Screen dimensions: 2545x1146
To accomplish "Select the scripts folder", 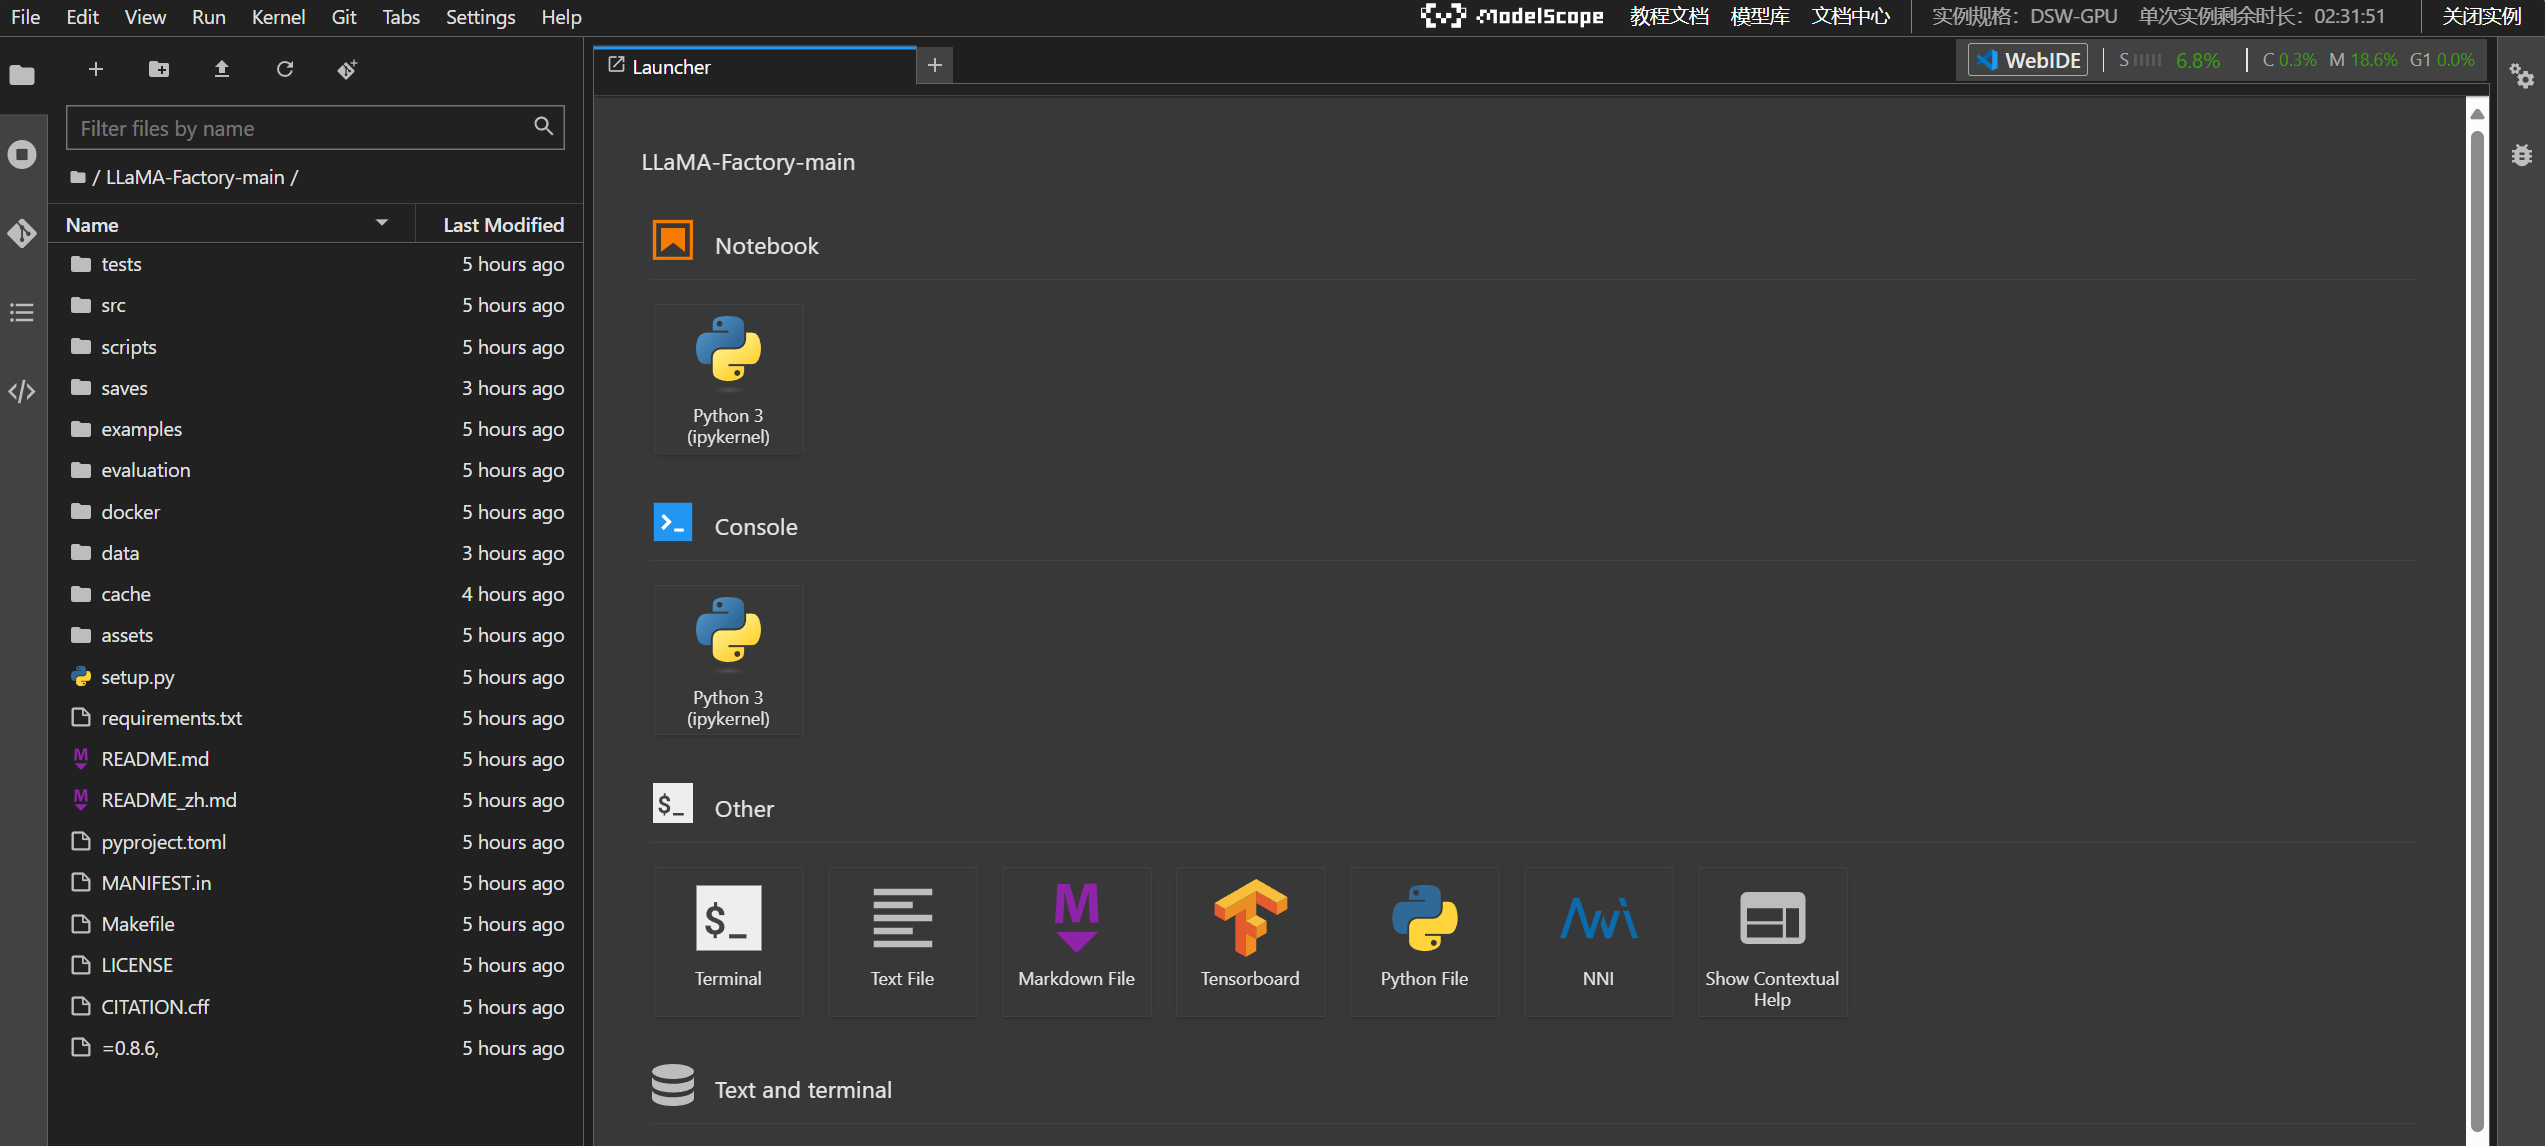I will coord(316,347).
